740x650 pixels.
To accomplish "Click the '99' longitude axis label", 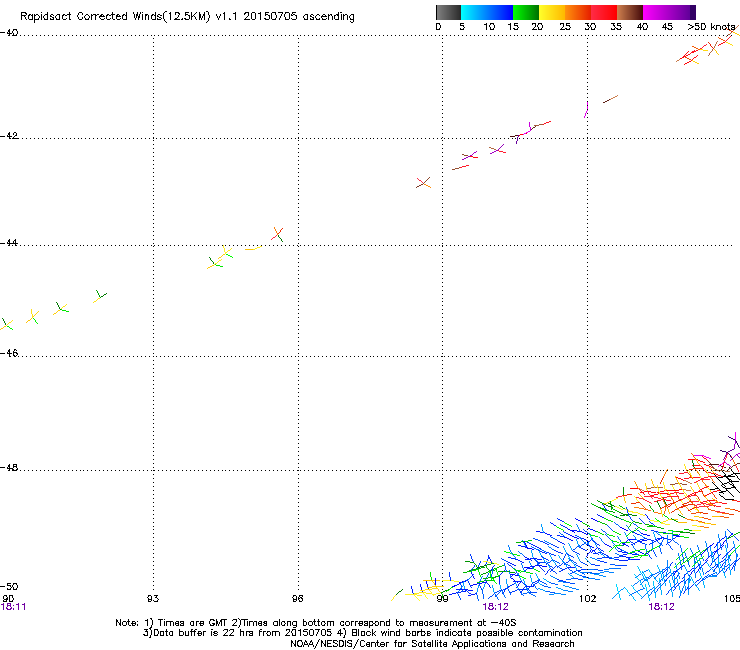I will [x=442, y=599].
